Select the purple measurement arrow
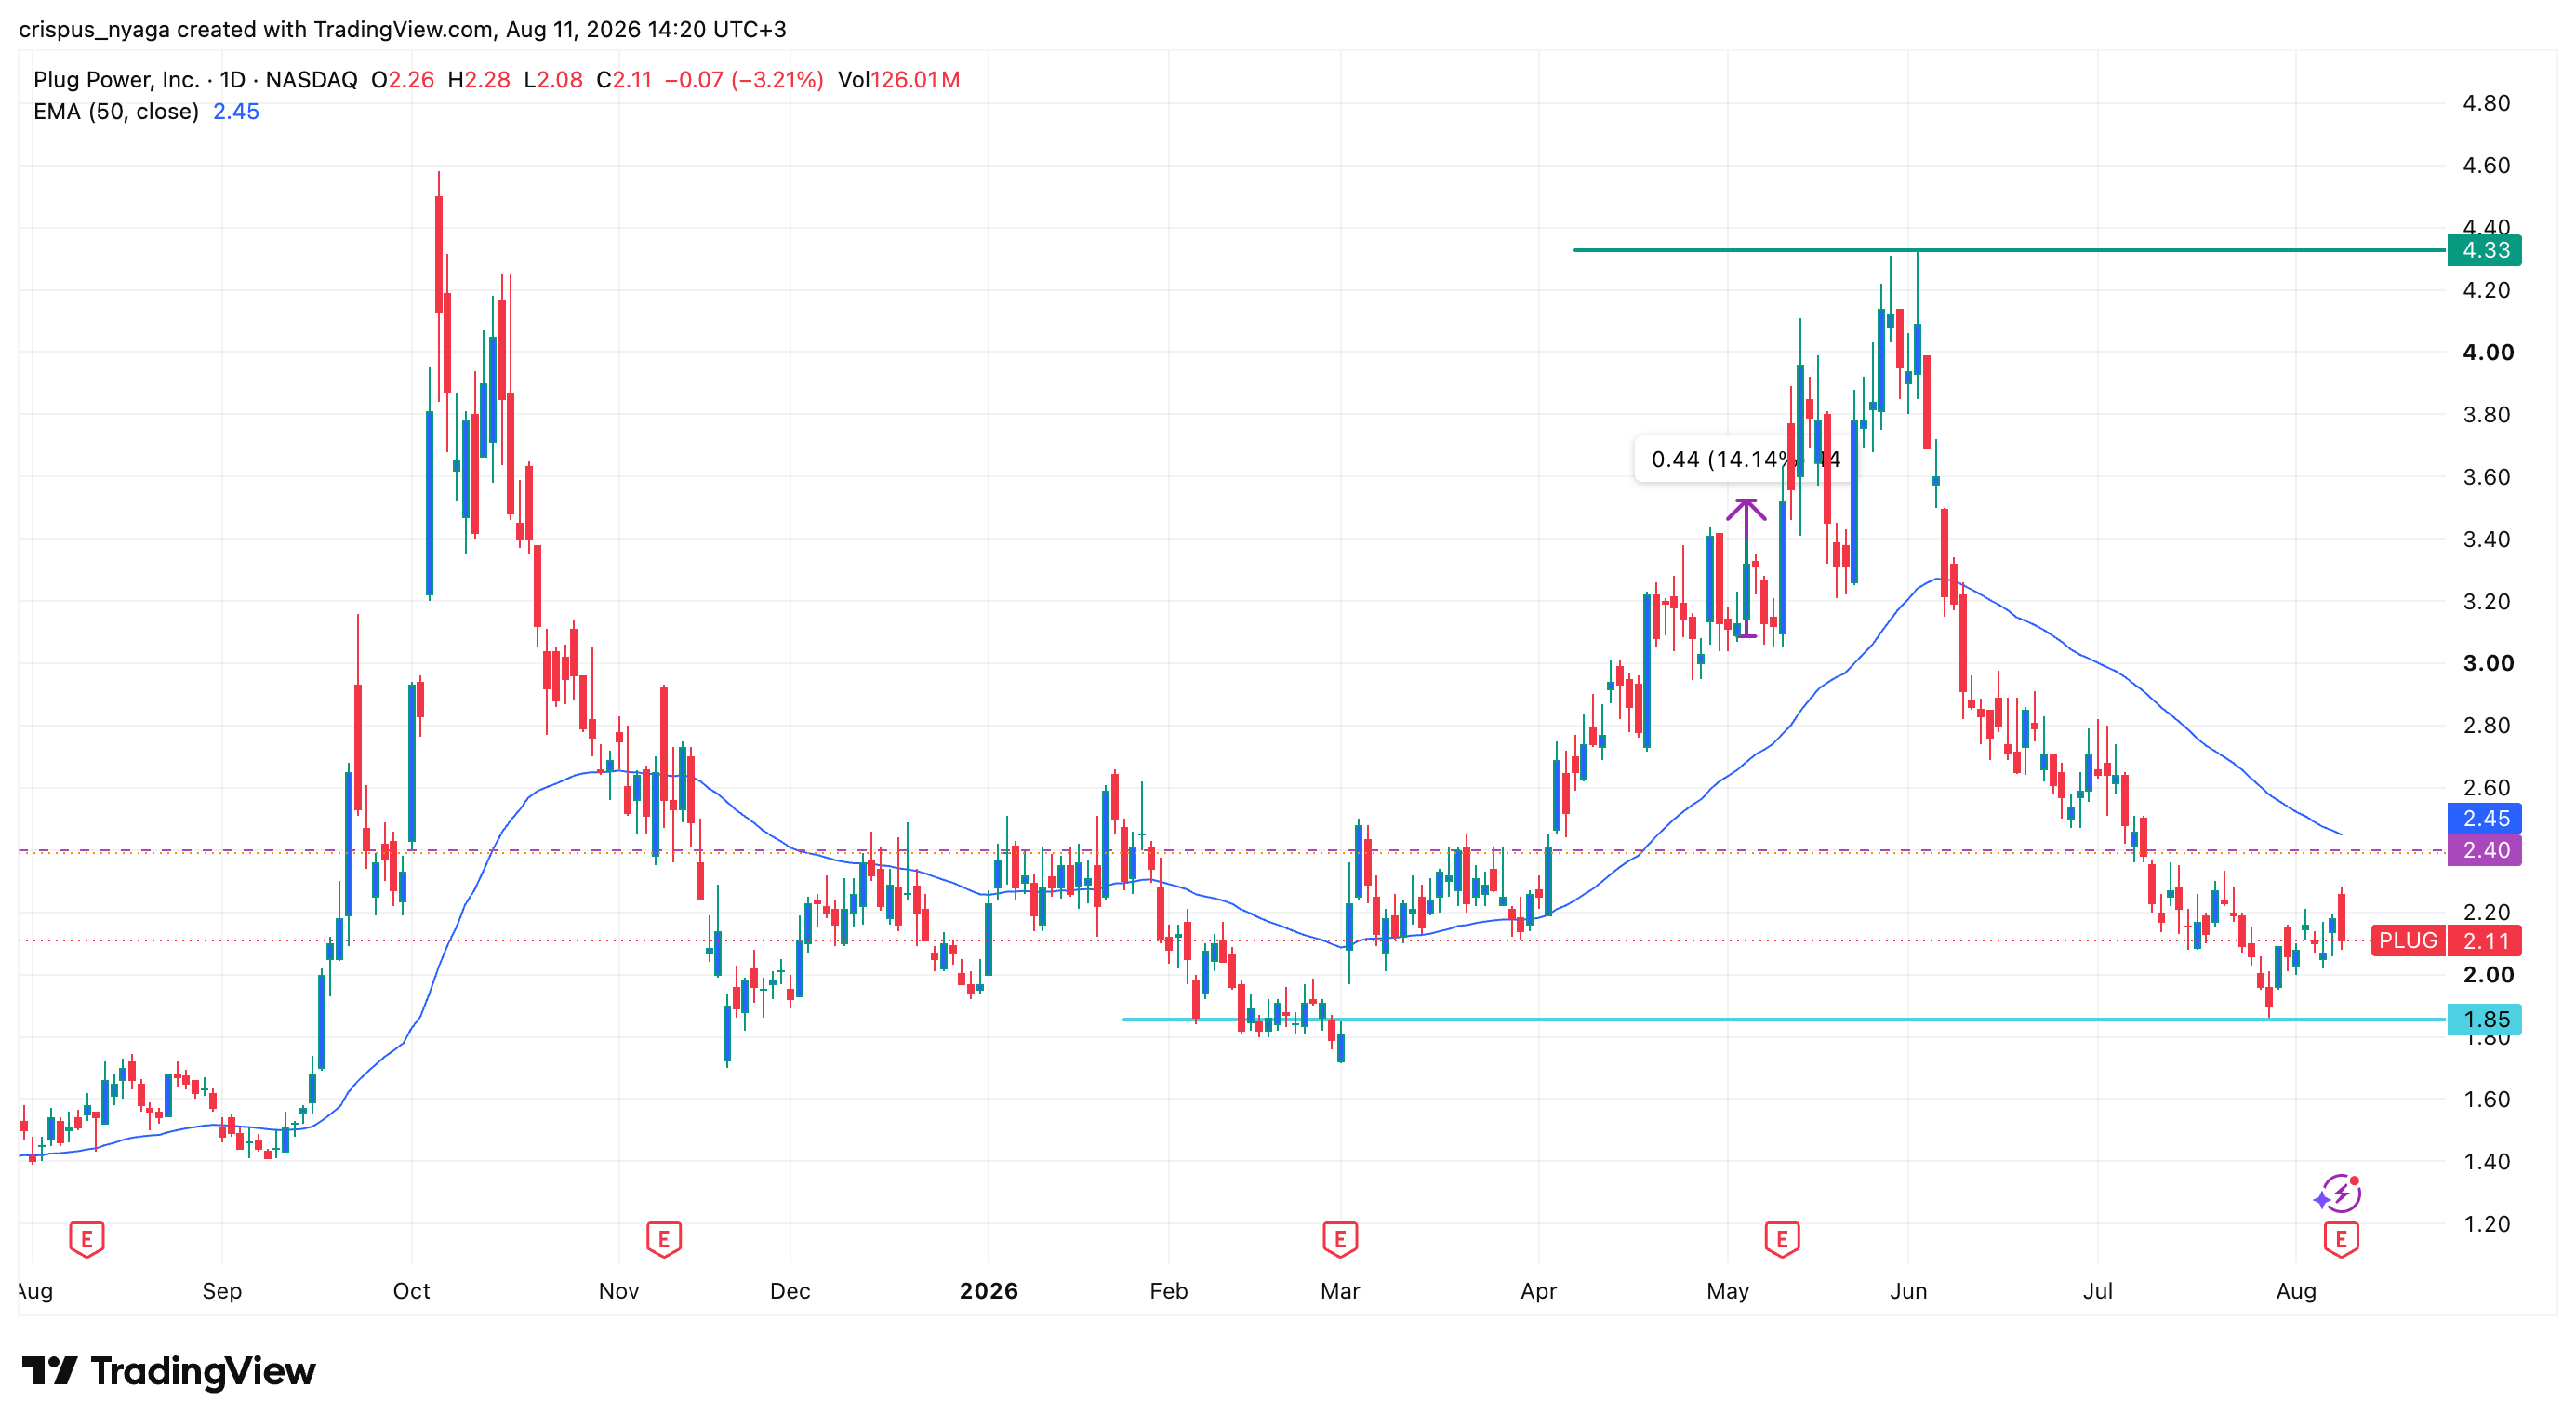2576x1427 pixels. click(1746, 567)
